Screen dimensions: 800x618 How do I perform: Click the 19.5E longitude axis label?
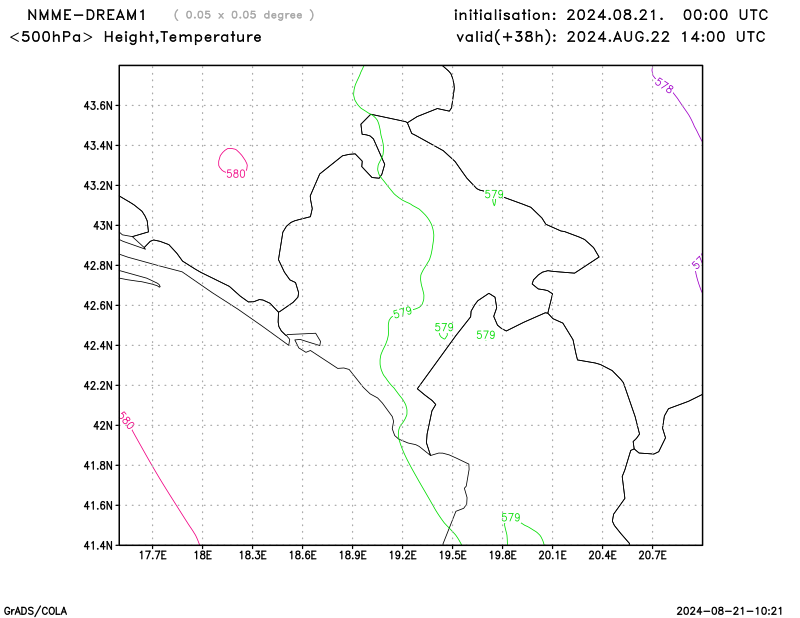pyautogui.click(x=453, y=555)
